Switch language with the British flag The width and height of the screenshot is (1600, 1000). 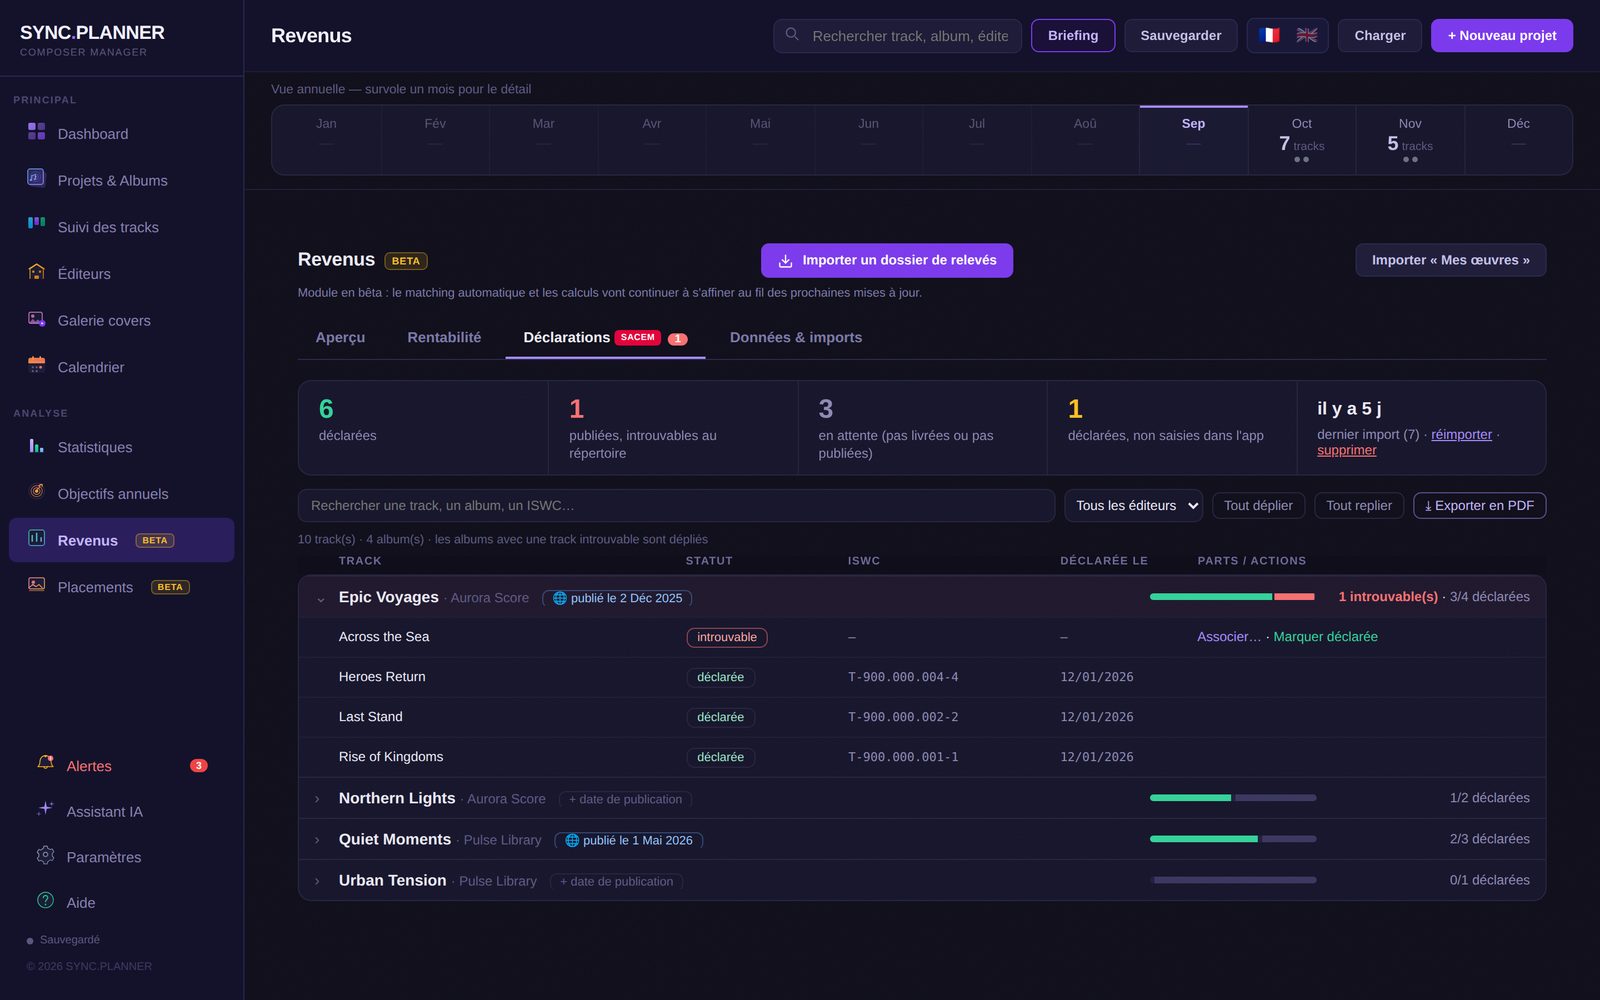click(1307, 35)
